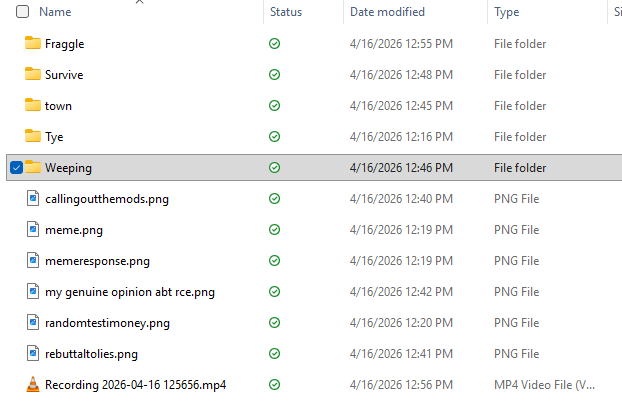
Task: Click the rebuttaltolies.png file icon
Action: pos(33,353)
